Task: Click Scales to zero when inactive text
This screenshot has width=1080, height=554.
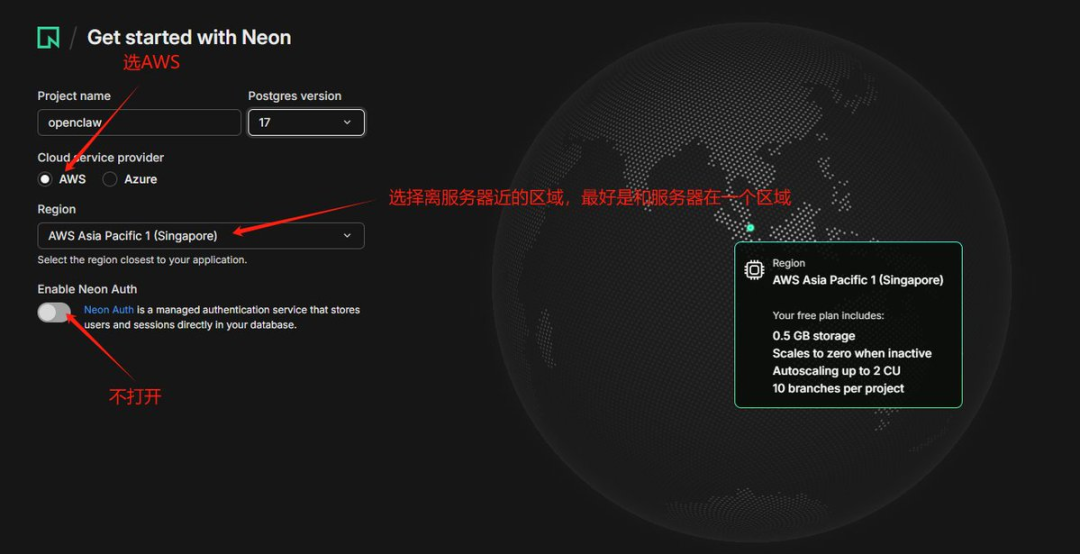Action: point(852,353)
